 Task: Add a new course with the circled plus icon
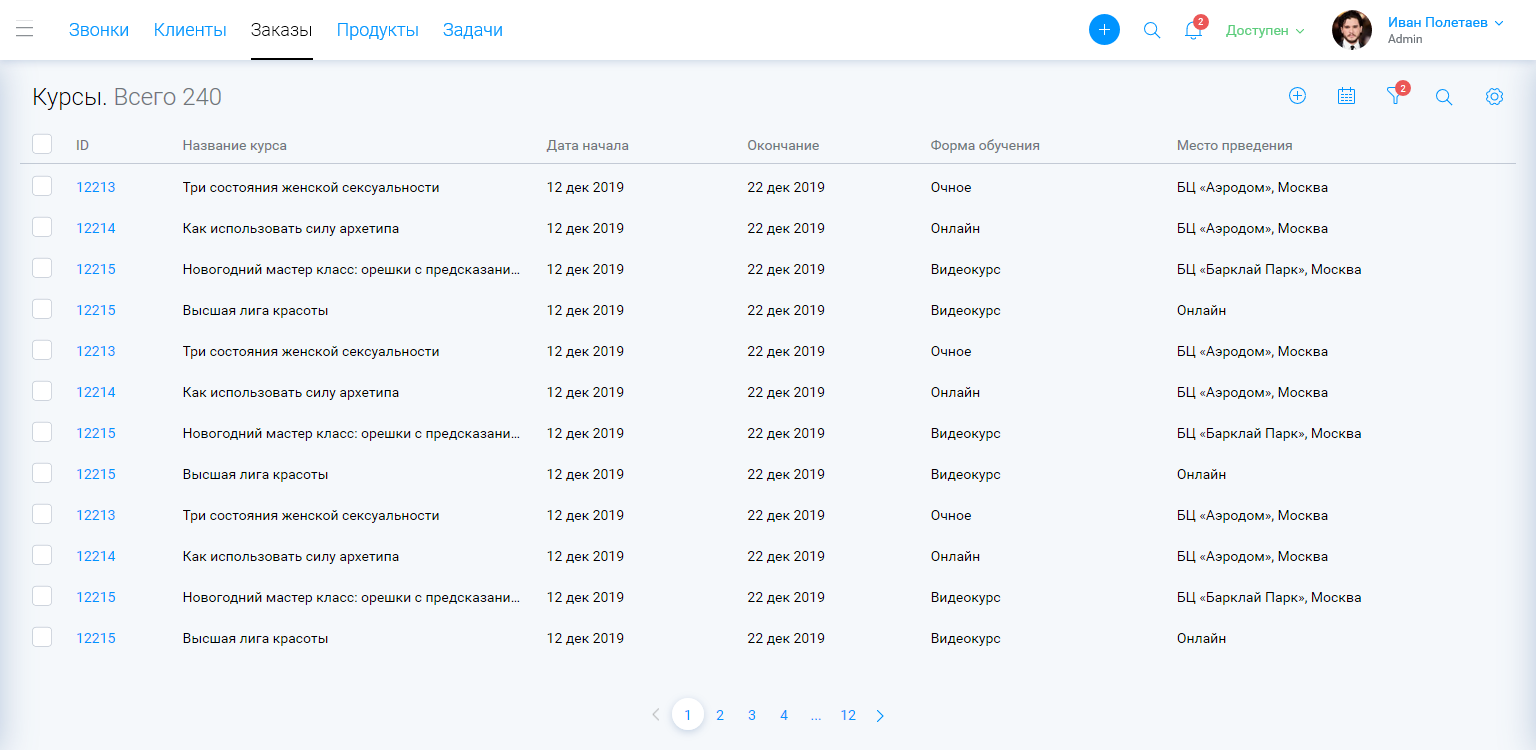coord(1297,96)
